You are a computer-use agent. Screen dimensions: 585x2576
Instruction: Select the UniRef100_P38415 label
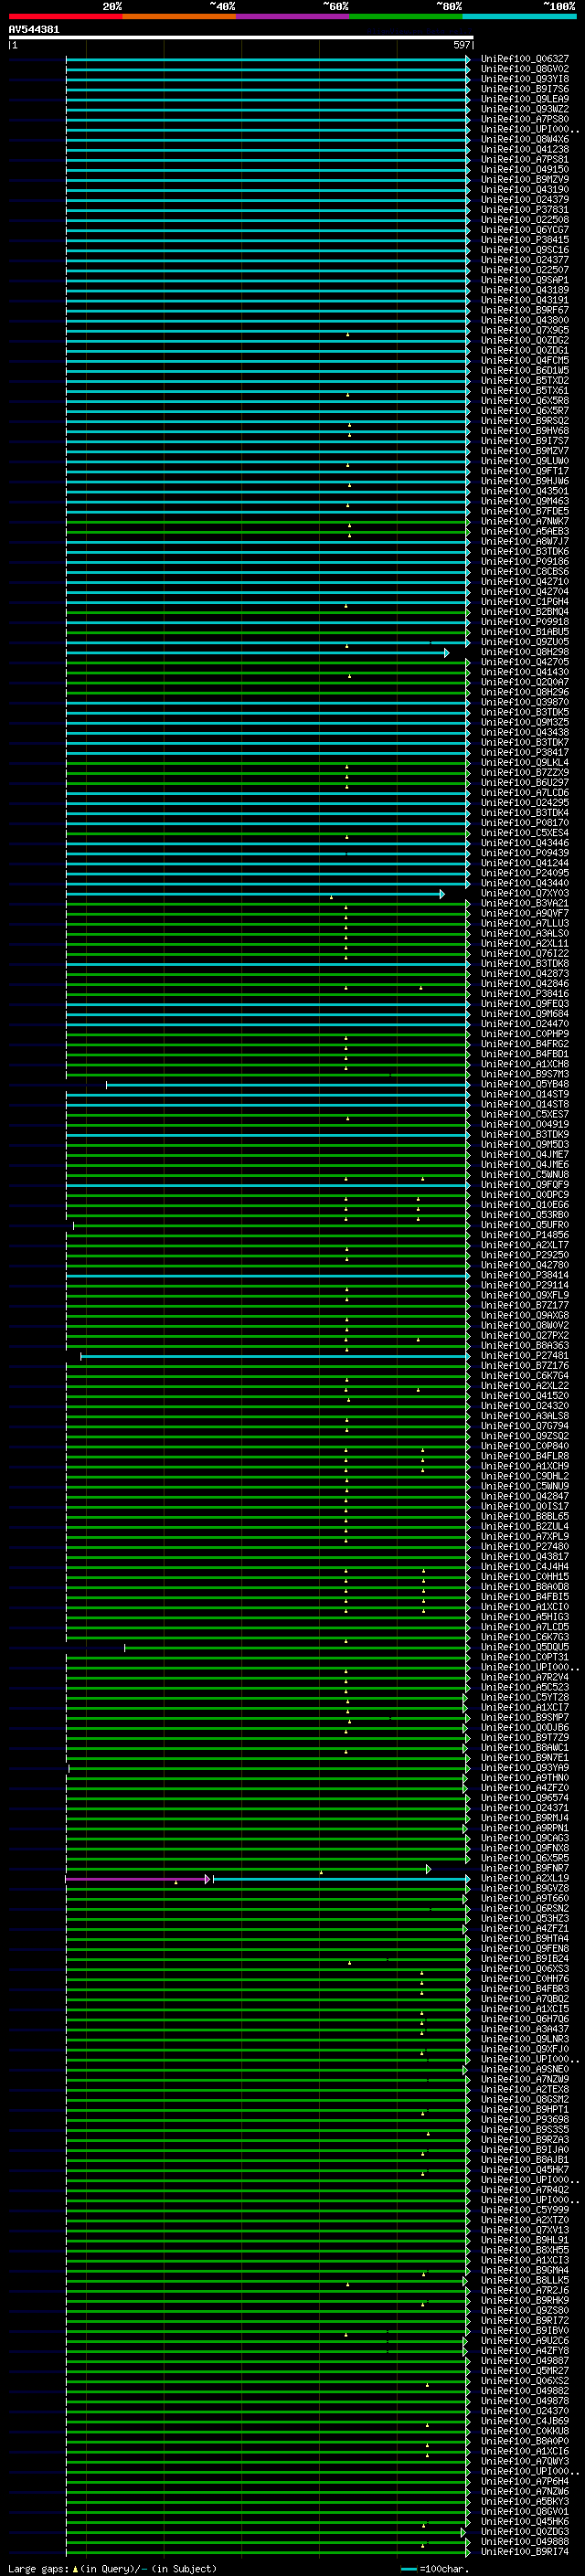pyautogui.click(x=525, y=240)
